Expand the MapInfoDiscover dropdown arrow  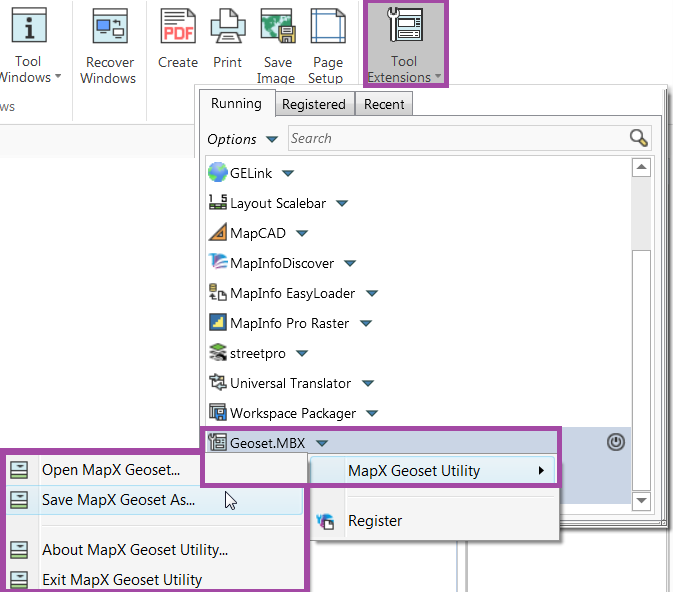(x=350, y=264)
